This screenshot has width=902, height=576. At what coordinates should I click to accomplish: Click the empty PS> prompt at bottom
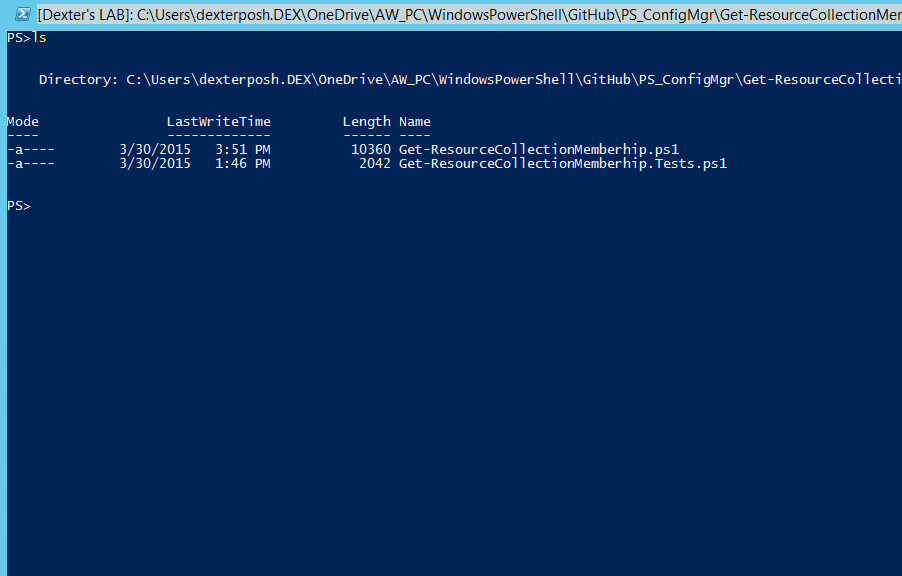pos(18,206)
